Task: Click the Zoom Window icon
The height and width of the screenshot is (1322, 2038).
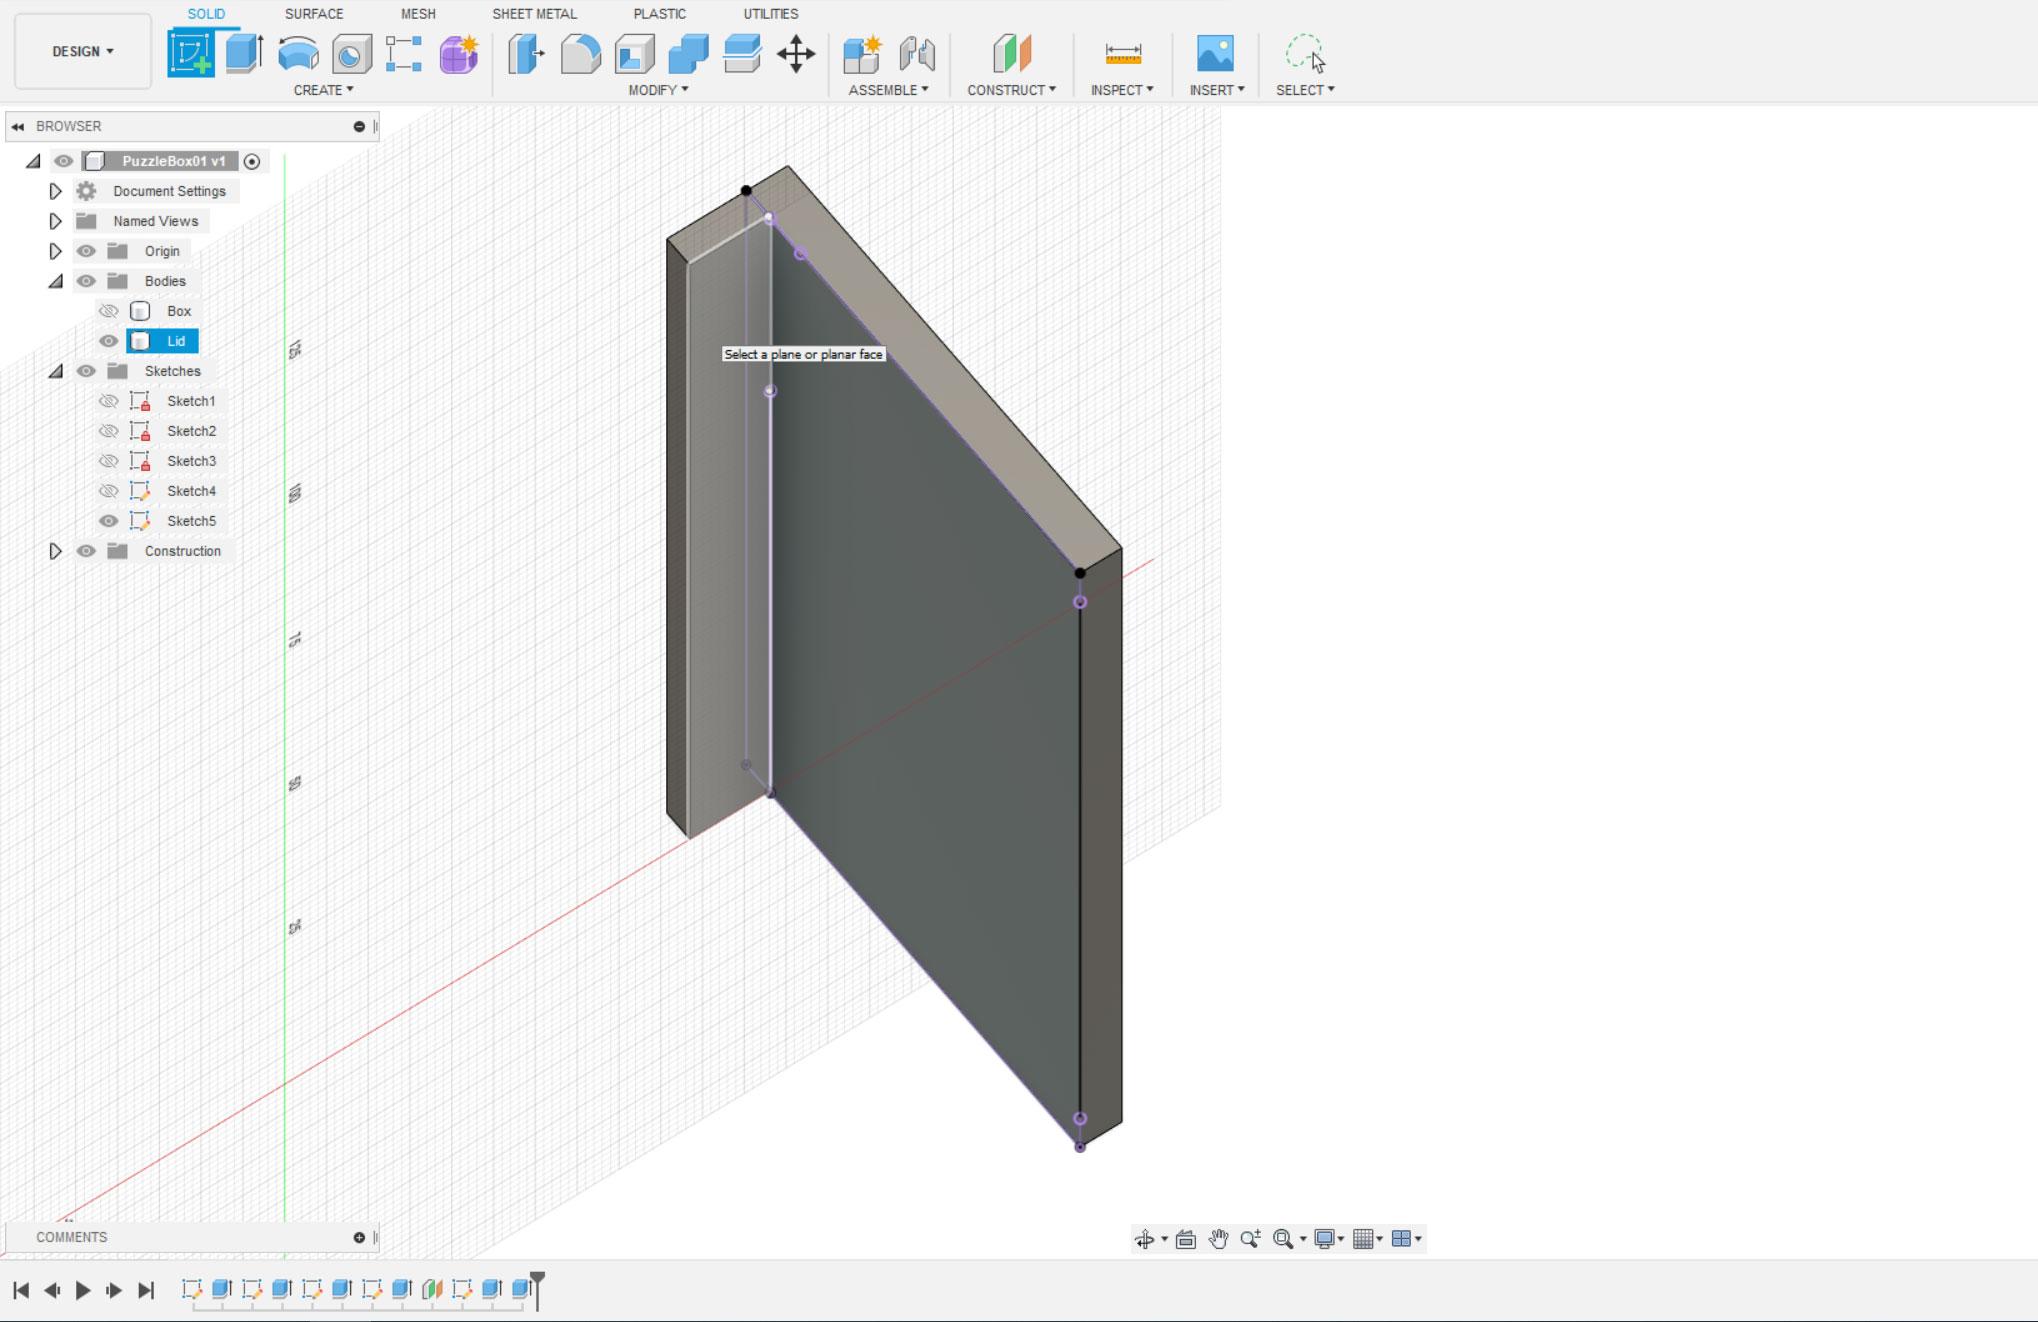Action: (1250, 1239)
